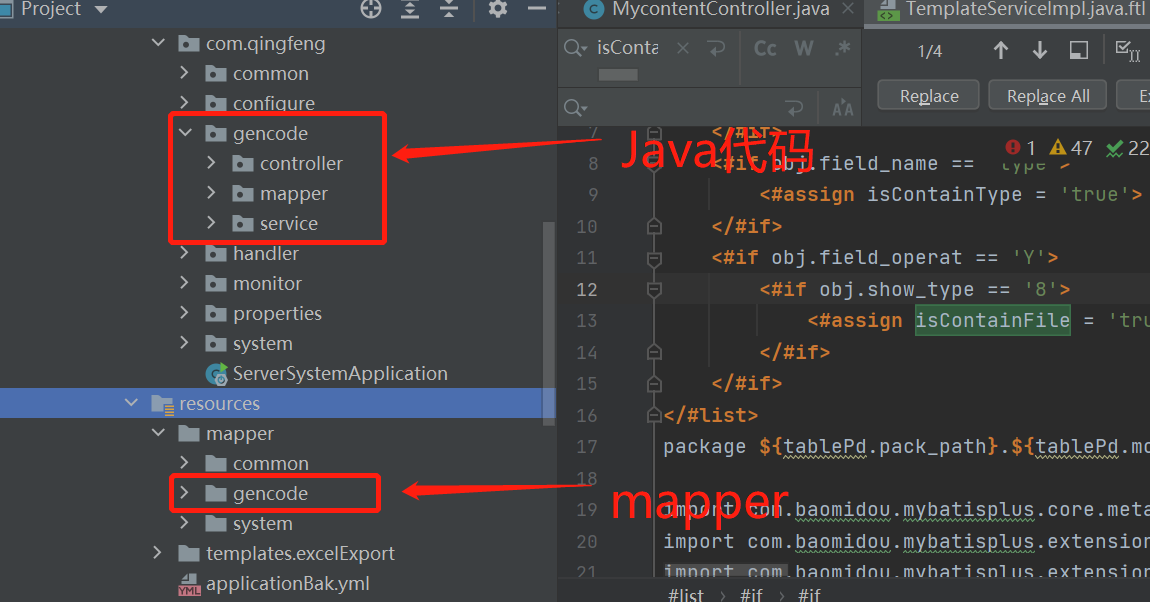Click the errors count indicator
Viewport: 1150px width, 602px height.
pos(1021,148)
